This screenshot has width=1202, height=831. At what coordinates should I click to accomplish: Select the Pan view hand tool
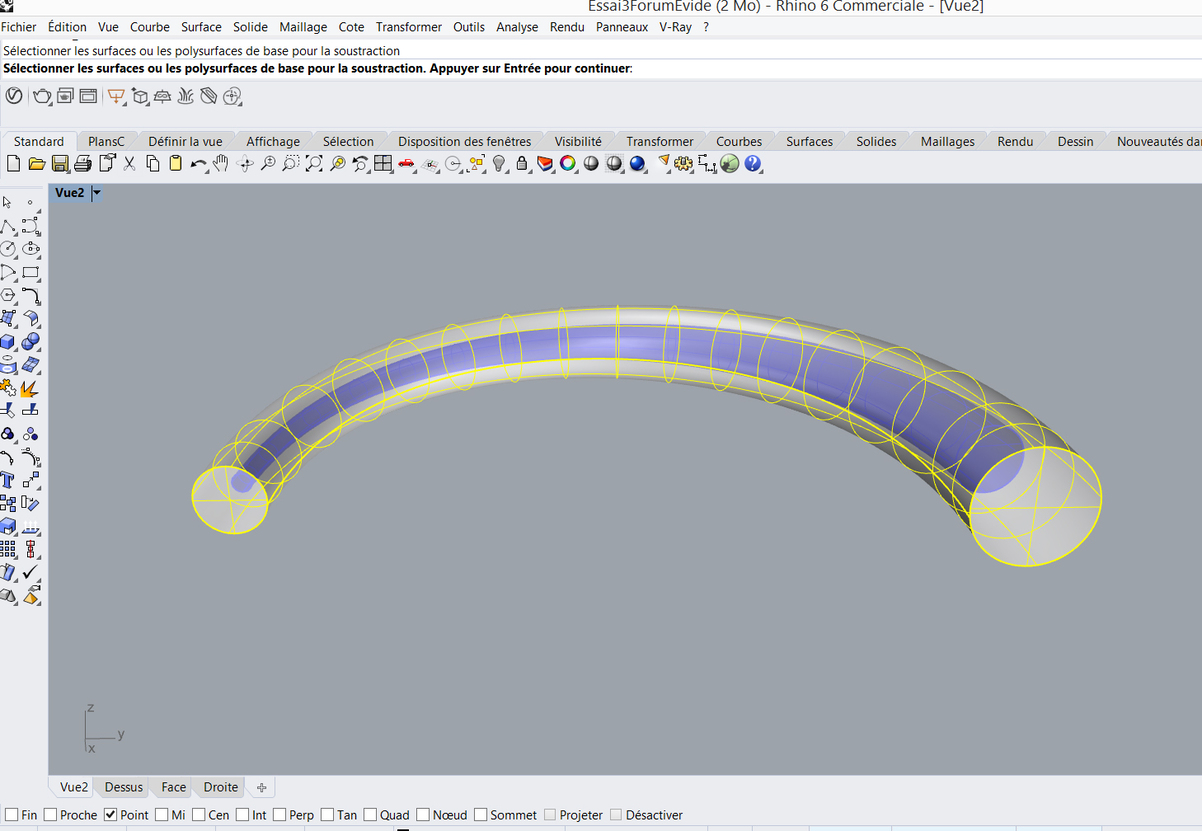click(221, 164)
